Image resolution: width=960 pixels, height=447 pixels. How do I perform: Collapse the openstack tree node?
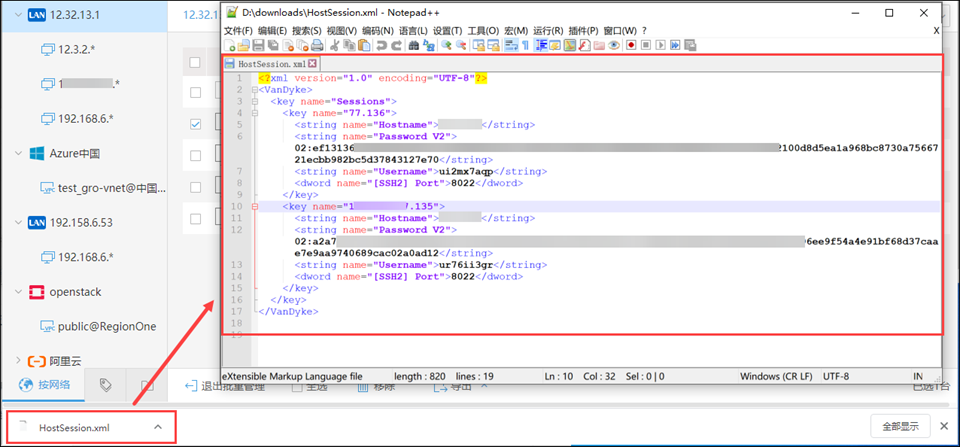click(x=17, y=292)
